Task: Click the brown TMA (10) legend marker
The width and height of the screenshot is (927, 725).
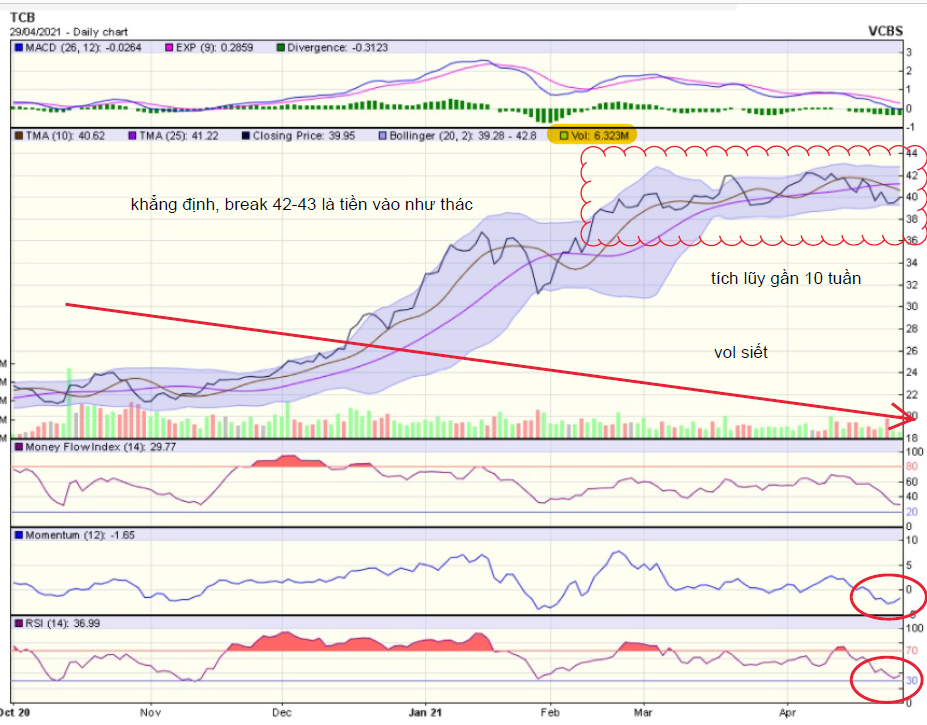Action: (x=18, y=135)
